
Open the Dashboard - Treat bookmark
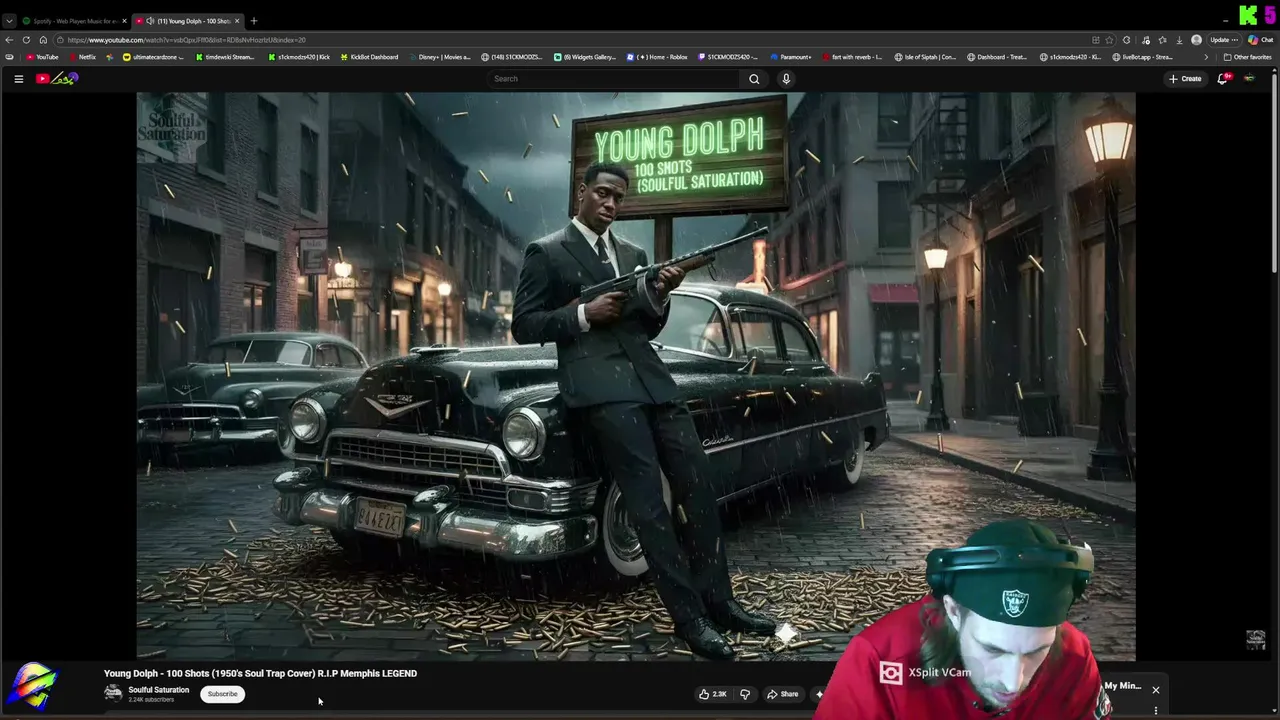pyautogui.click(x=997, y=57)
